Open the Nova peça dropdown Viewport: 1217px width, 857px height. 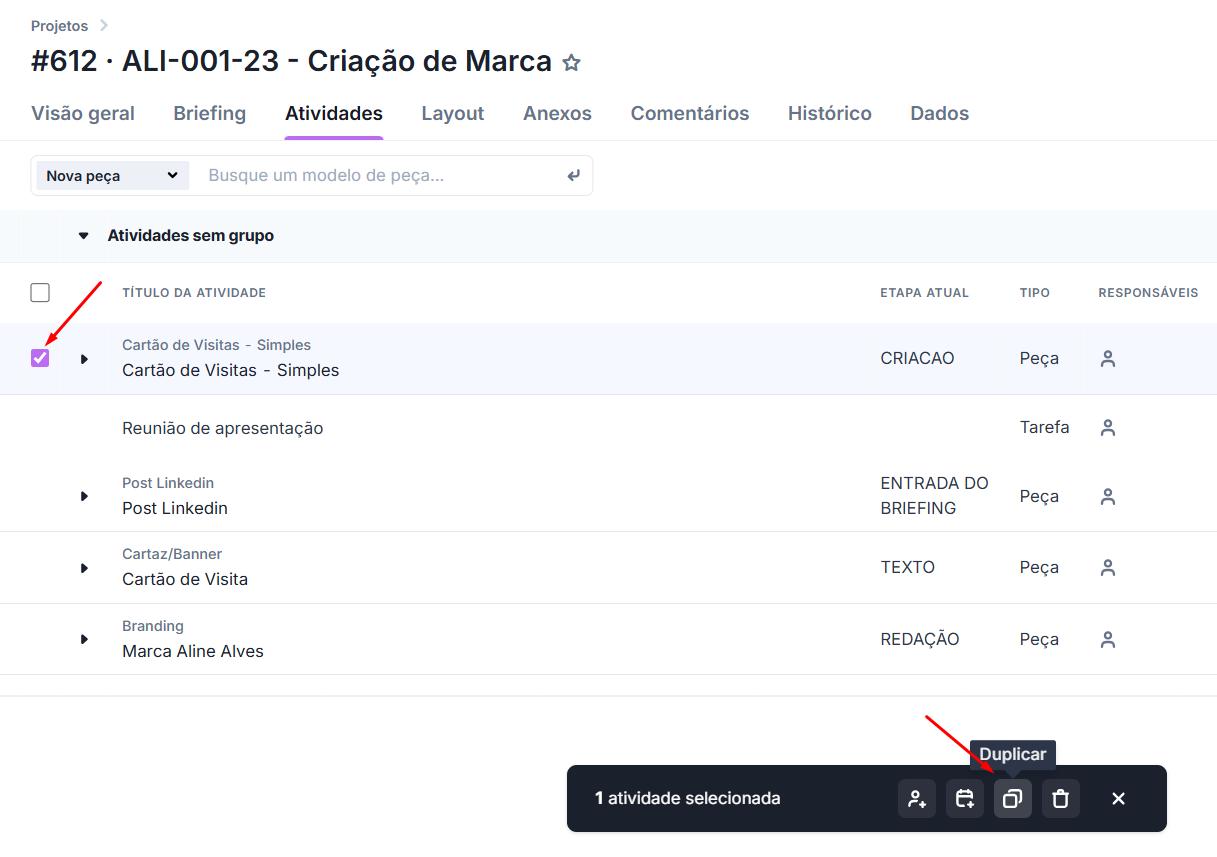coord(112,176)
